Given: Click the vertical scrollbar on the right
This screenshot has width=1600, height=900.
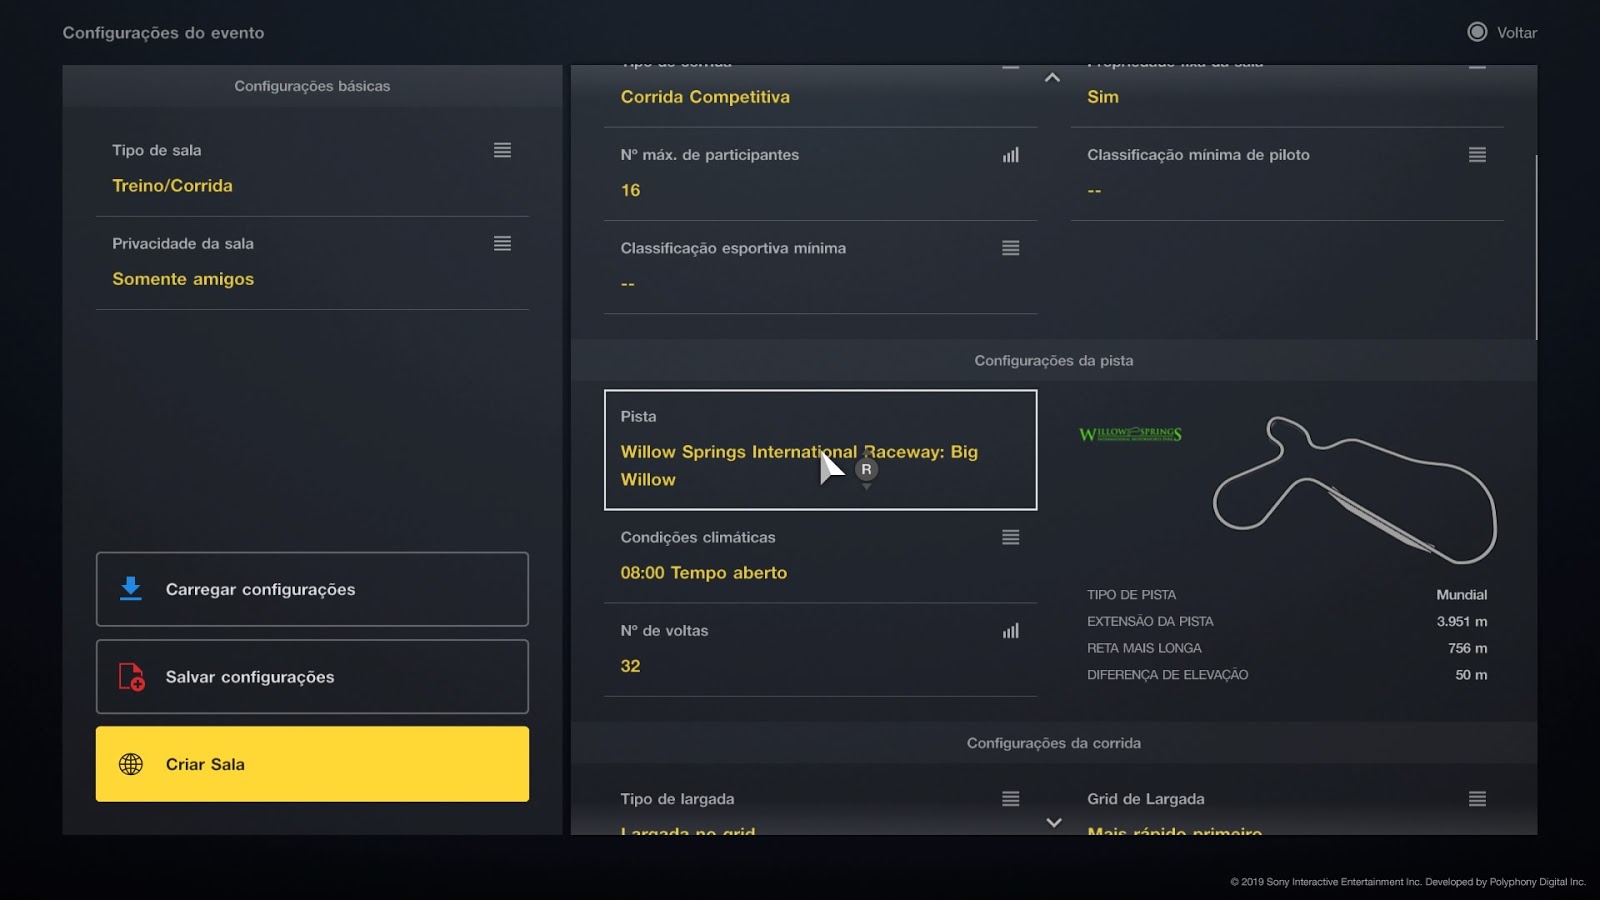Looking at the screenshot, I should click(1536, 247).
